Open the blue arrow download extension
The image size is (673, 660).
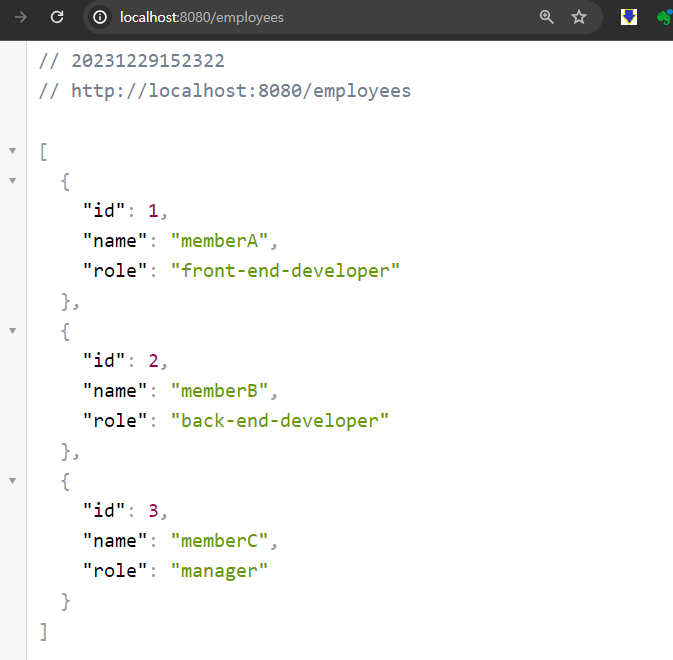point(629,17)
